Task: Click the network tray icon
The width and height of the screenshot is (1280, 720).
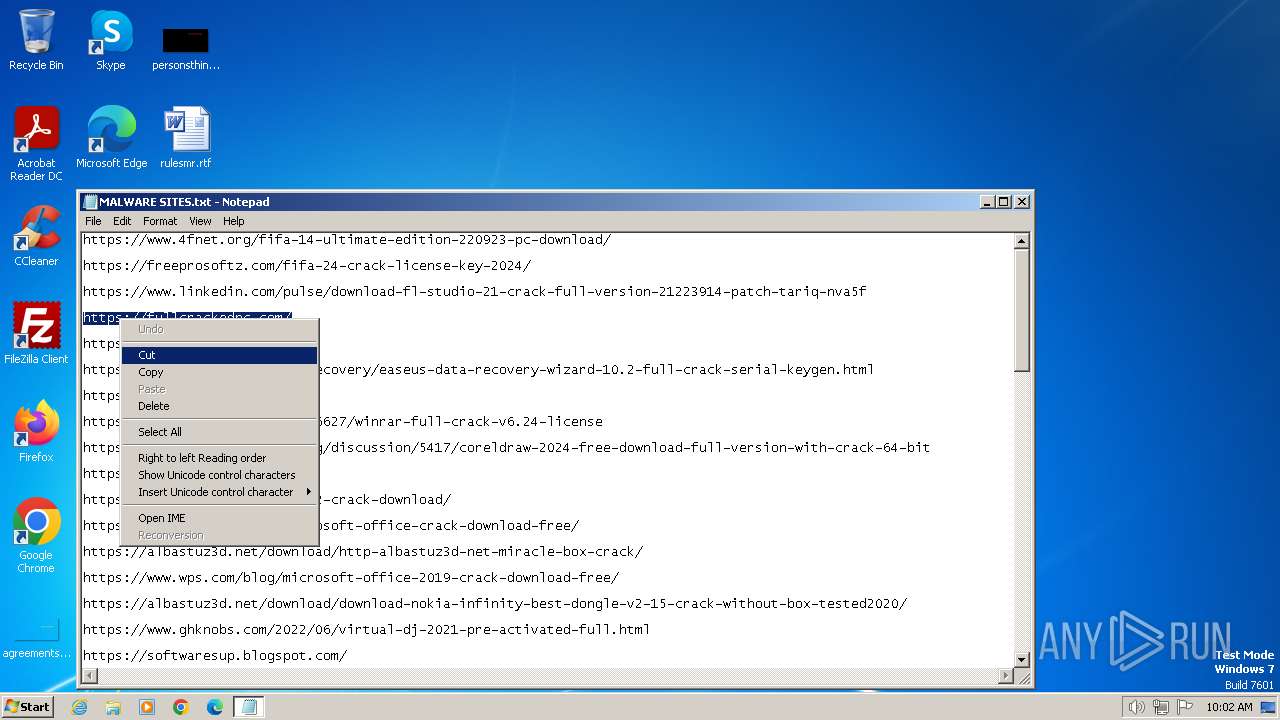Action: (1161, 707)
